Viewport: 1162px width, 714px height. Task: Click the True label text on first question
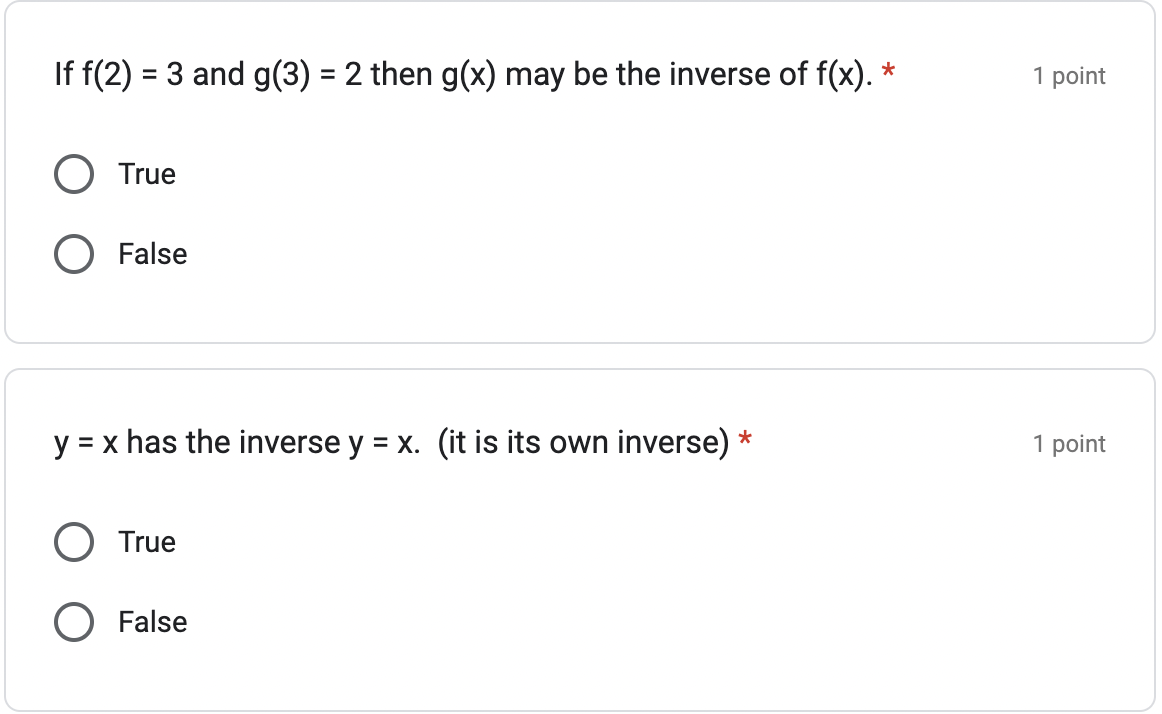[146, 174]
